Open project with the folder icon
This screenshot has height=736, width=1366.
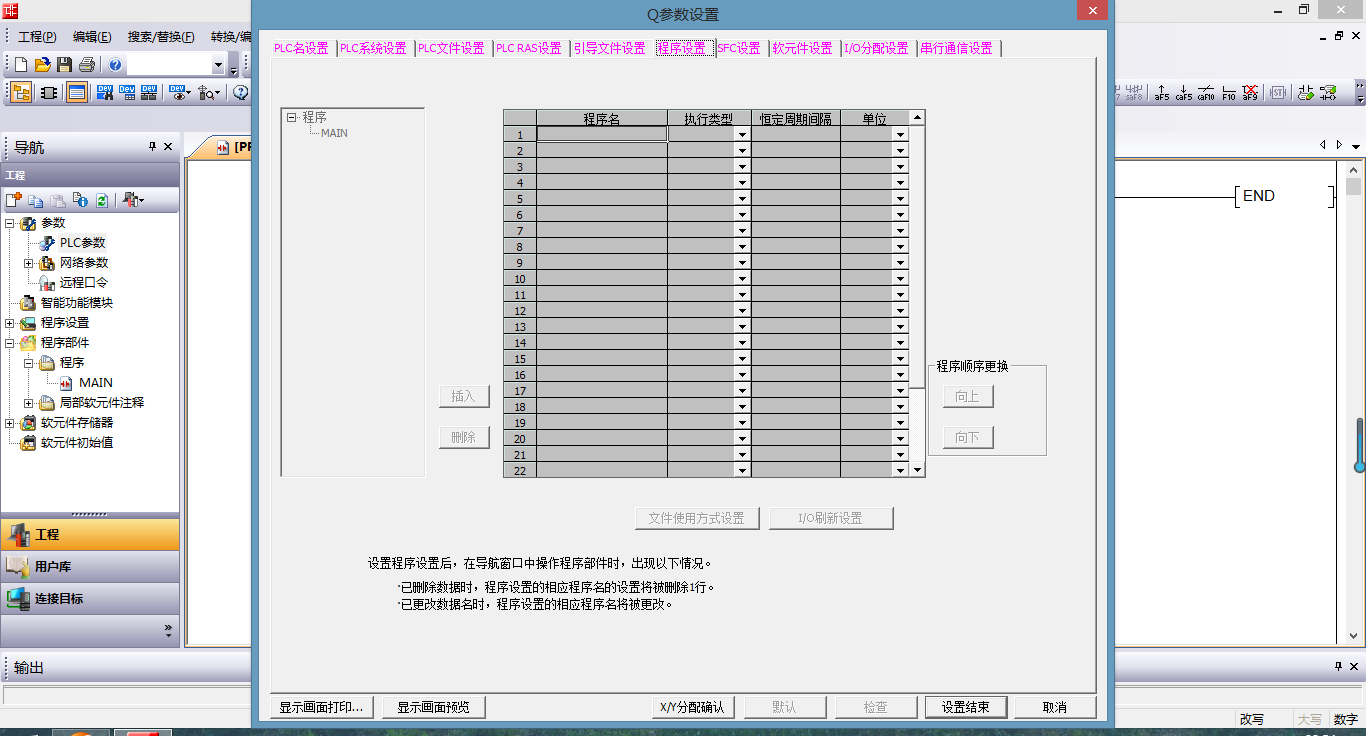[42, 65]
